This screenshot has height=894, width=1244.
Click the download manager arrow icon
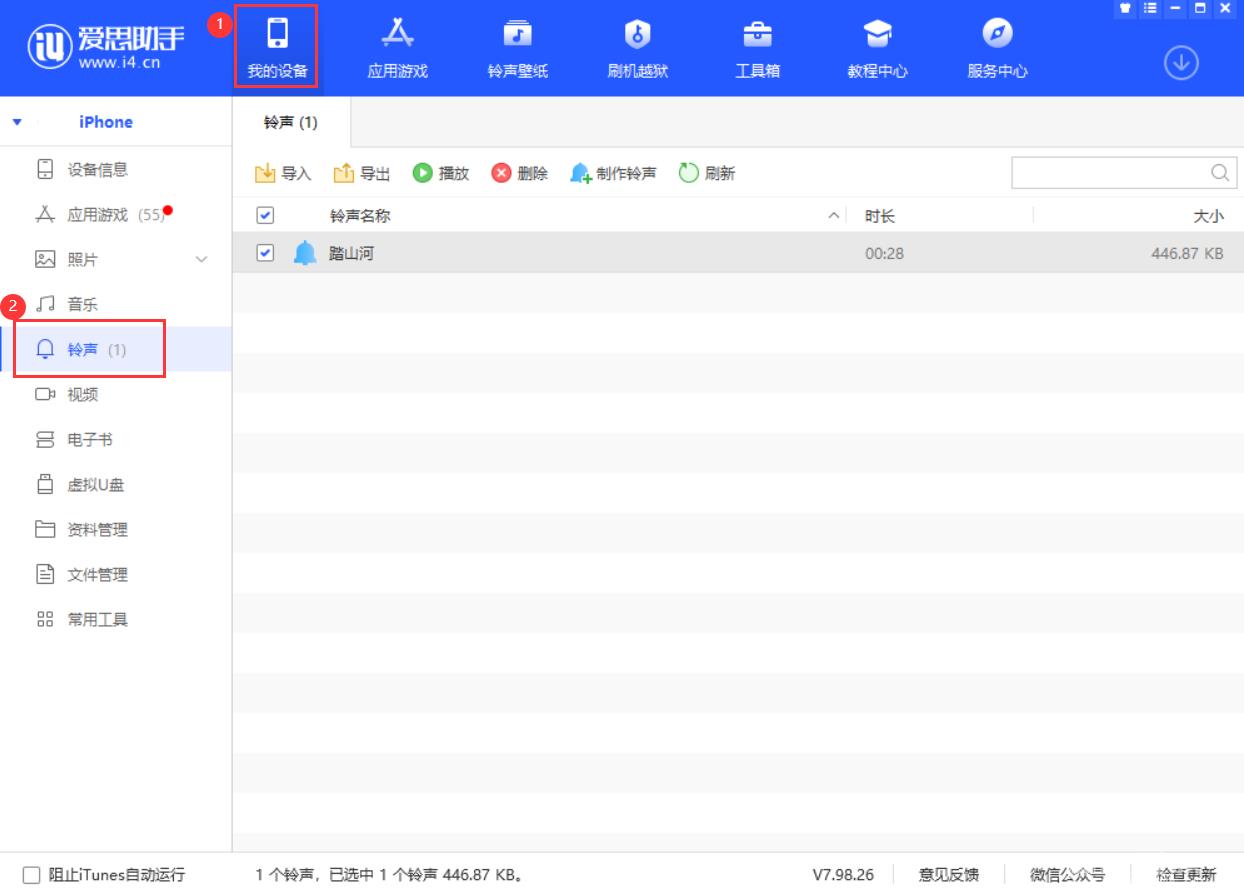(x=1181, y=64)
